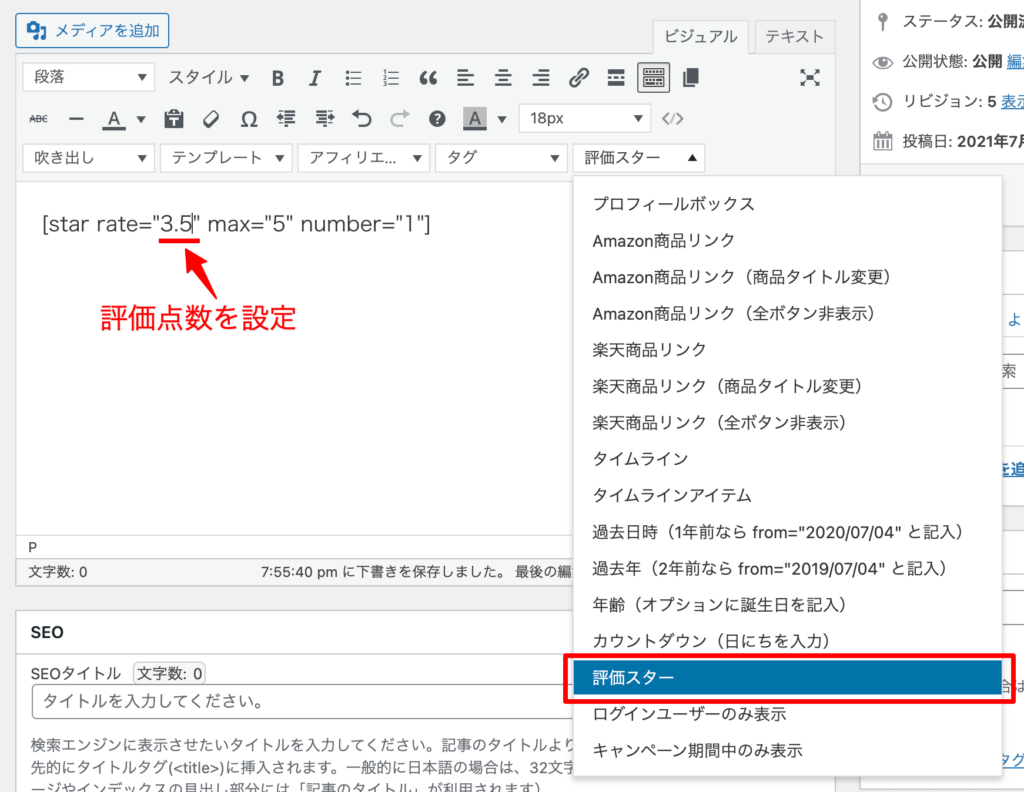This screenshot has height=792, width=1024.
Task: Apply blockquote formatting
Action: pyautogui.click(x=428, y=78)
